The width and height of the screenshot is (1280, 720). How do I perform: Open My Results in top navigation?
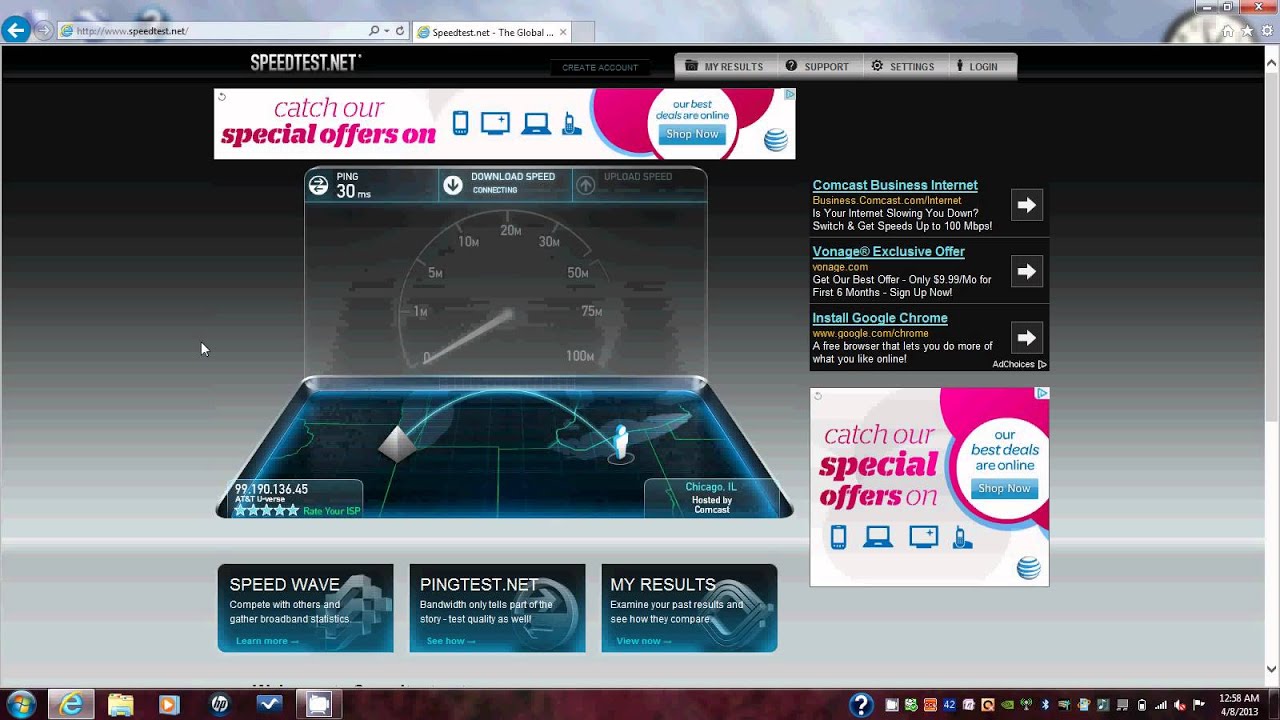click(725, 66)
